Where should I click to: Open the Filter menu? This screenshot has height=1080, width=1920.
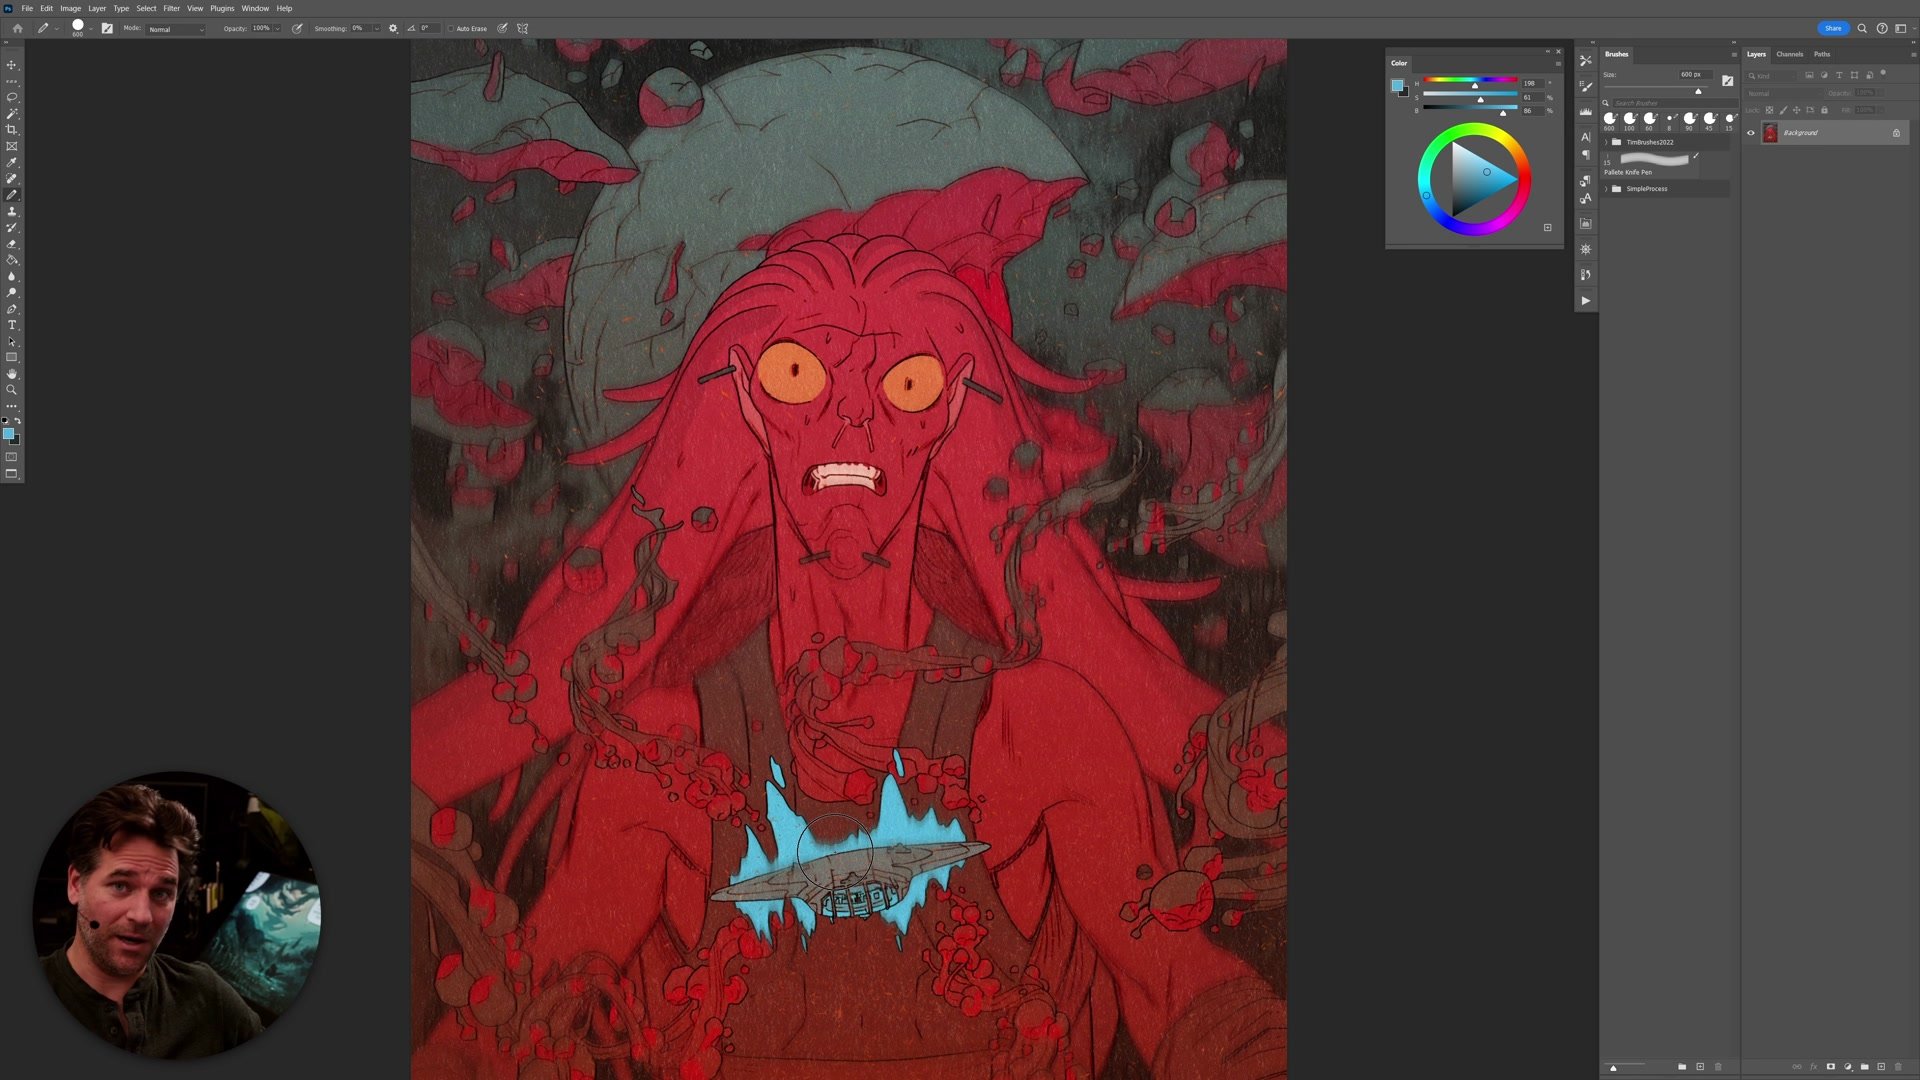[170, 8]
